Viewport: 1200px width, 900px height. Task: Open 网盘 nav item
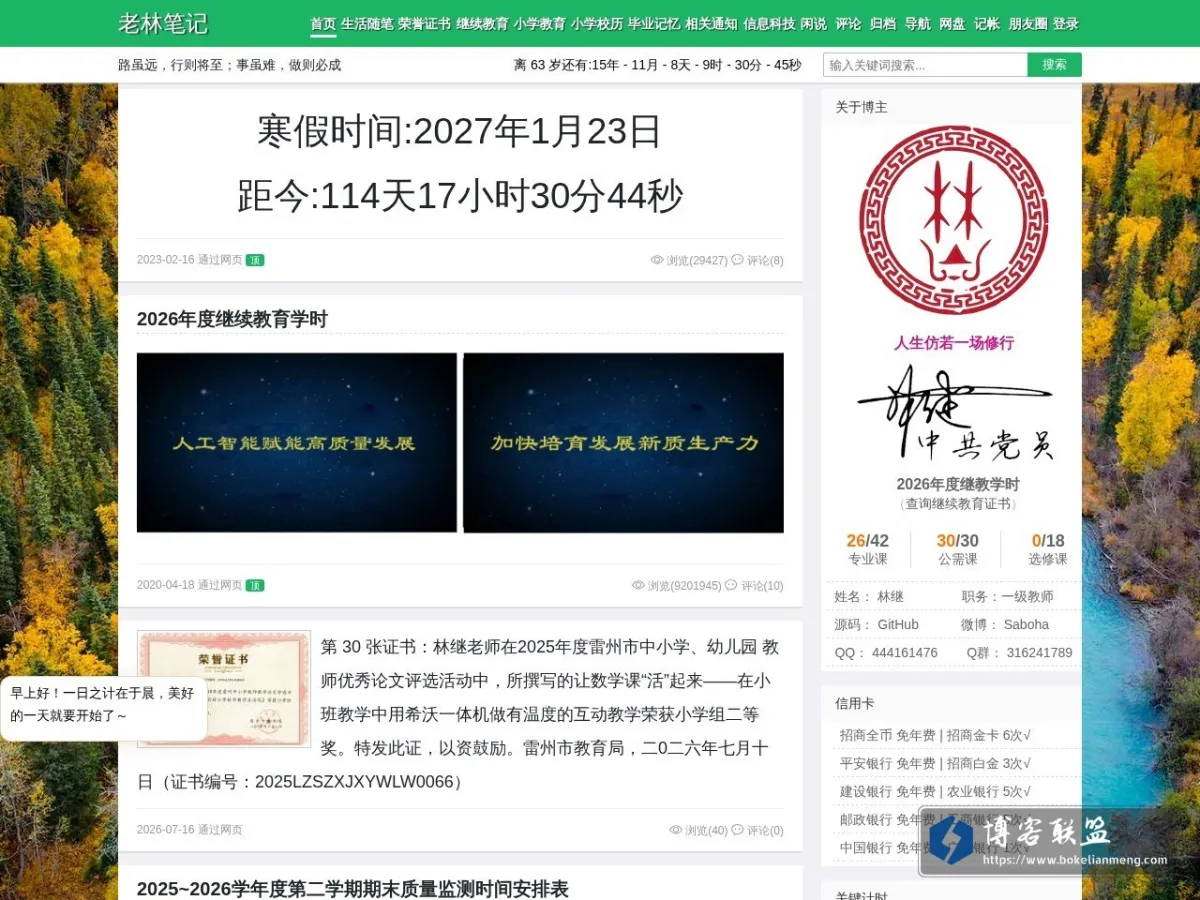[x=952, y=24]
